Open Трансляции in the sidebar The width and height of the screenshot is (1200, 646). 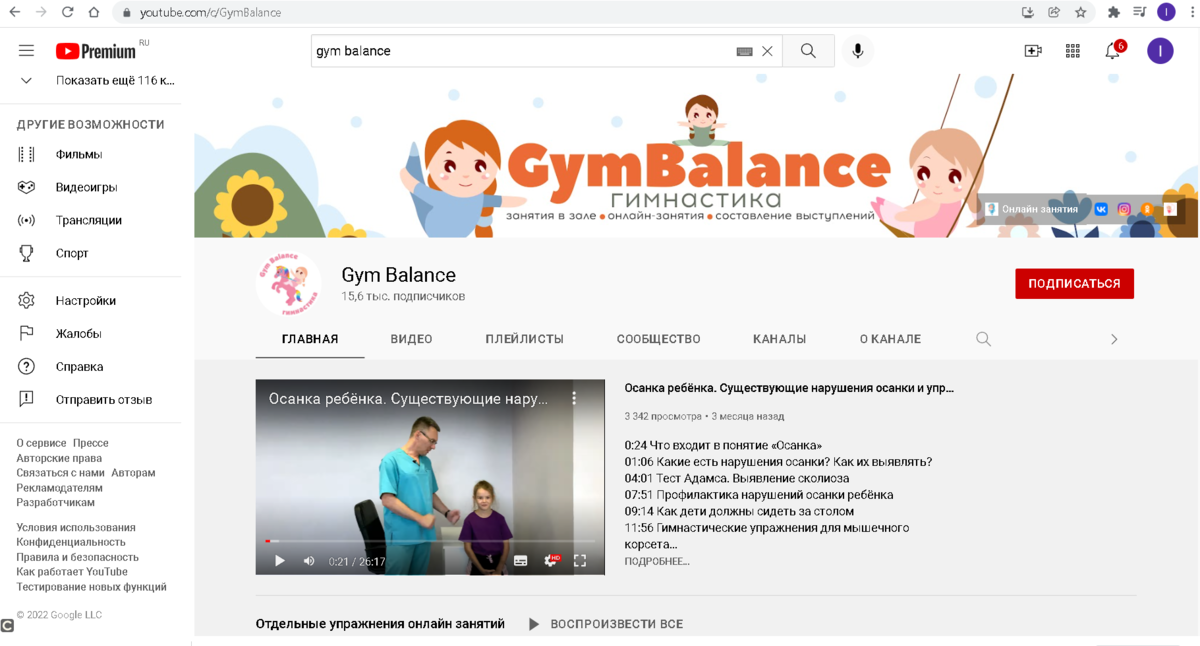pyautogui.click(x=91, y=220)
